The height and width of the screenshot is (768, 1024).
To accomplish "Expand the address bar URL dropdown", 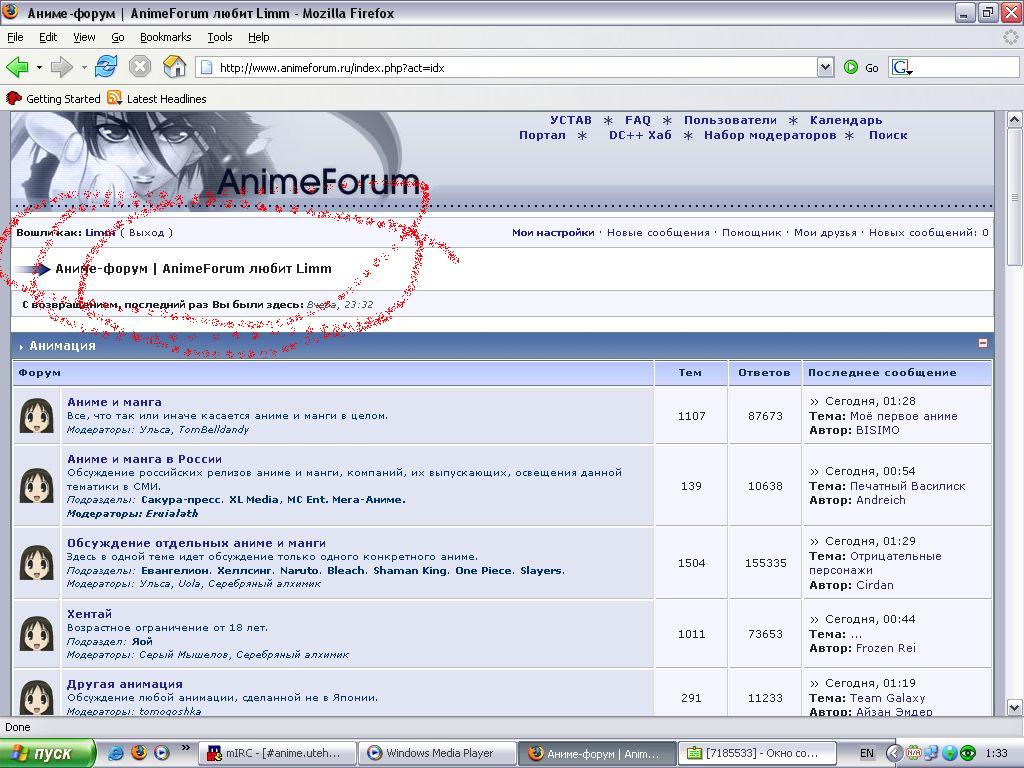I will coord(825,67).
